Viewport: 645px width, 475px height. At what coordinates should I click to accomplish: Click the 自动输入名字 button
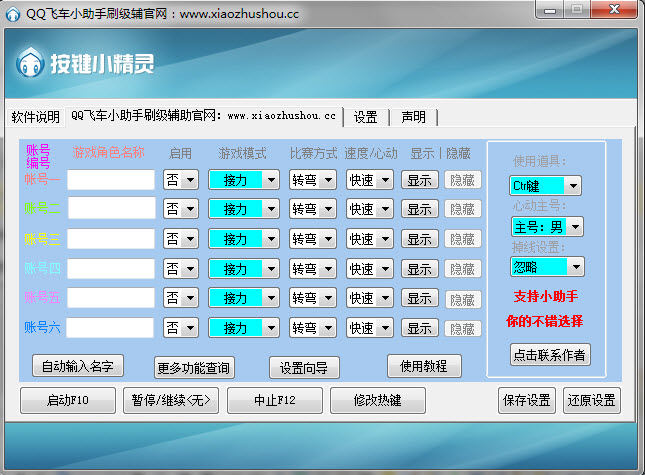78,366
